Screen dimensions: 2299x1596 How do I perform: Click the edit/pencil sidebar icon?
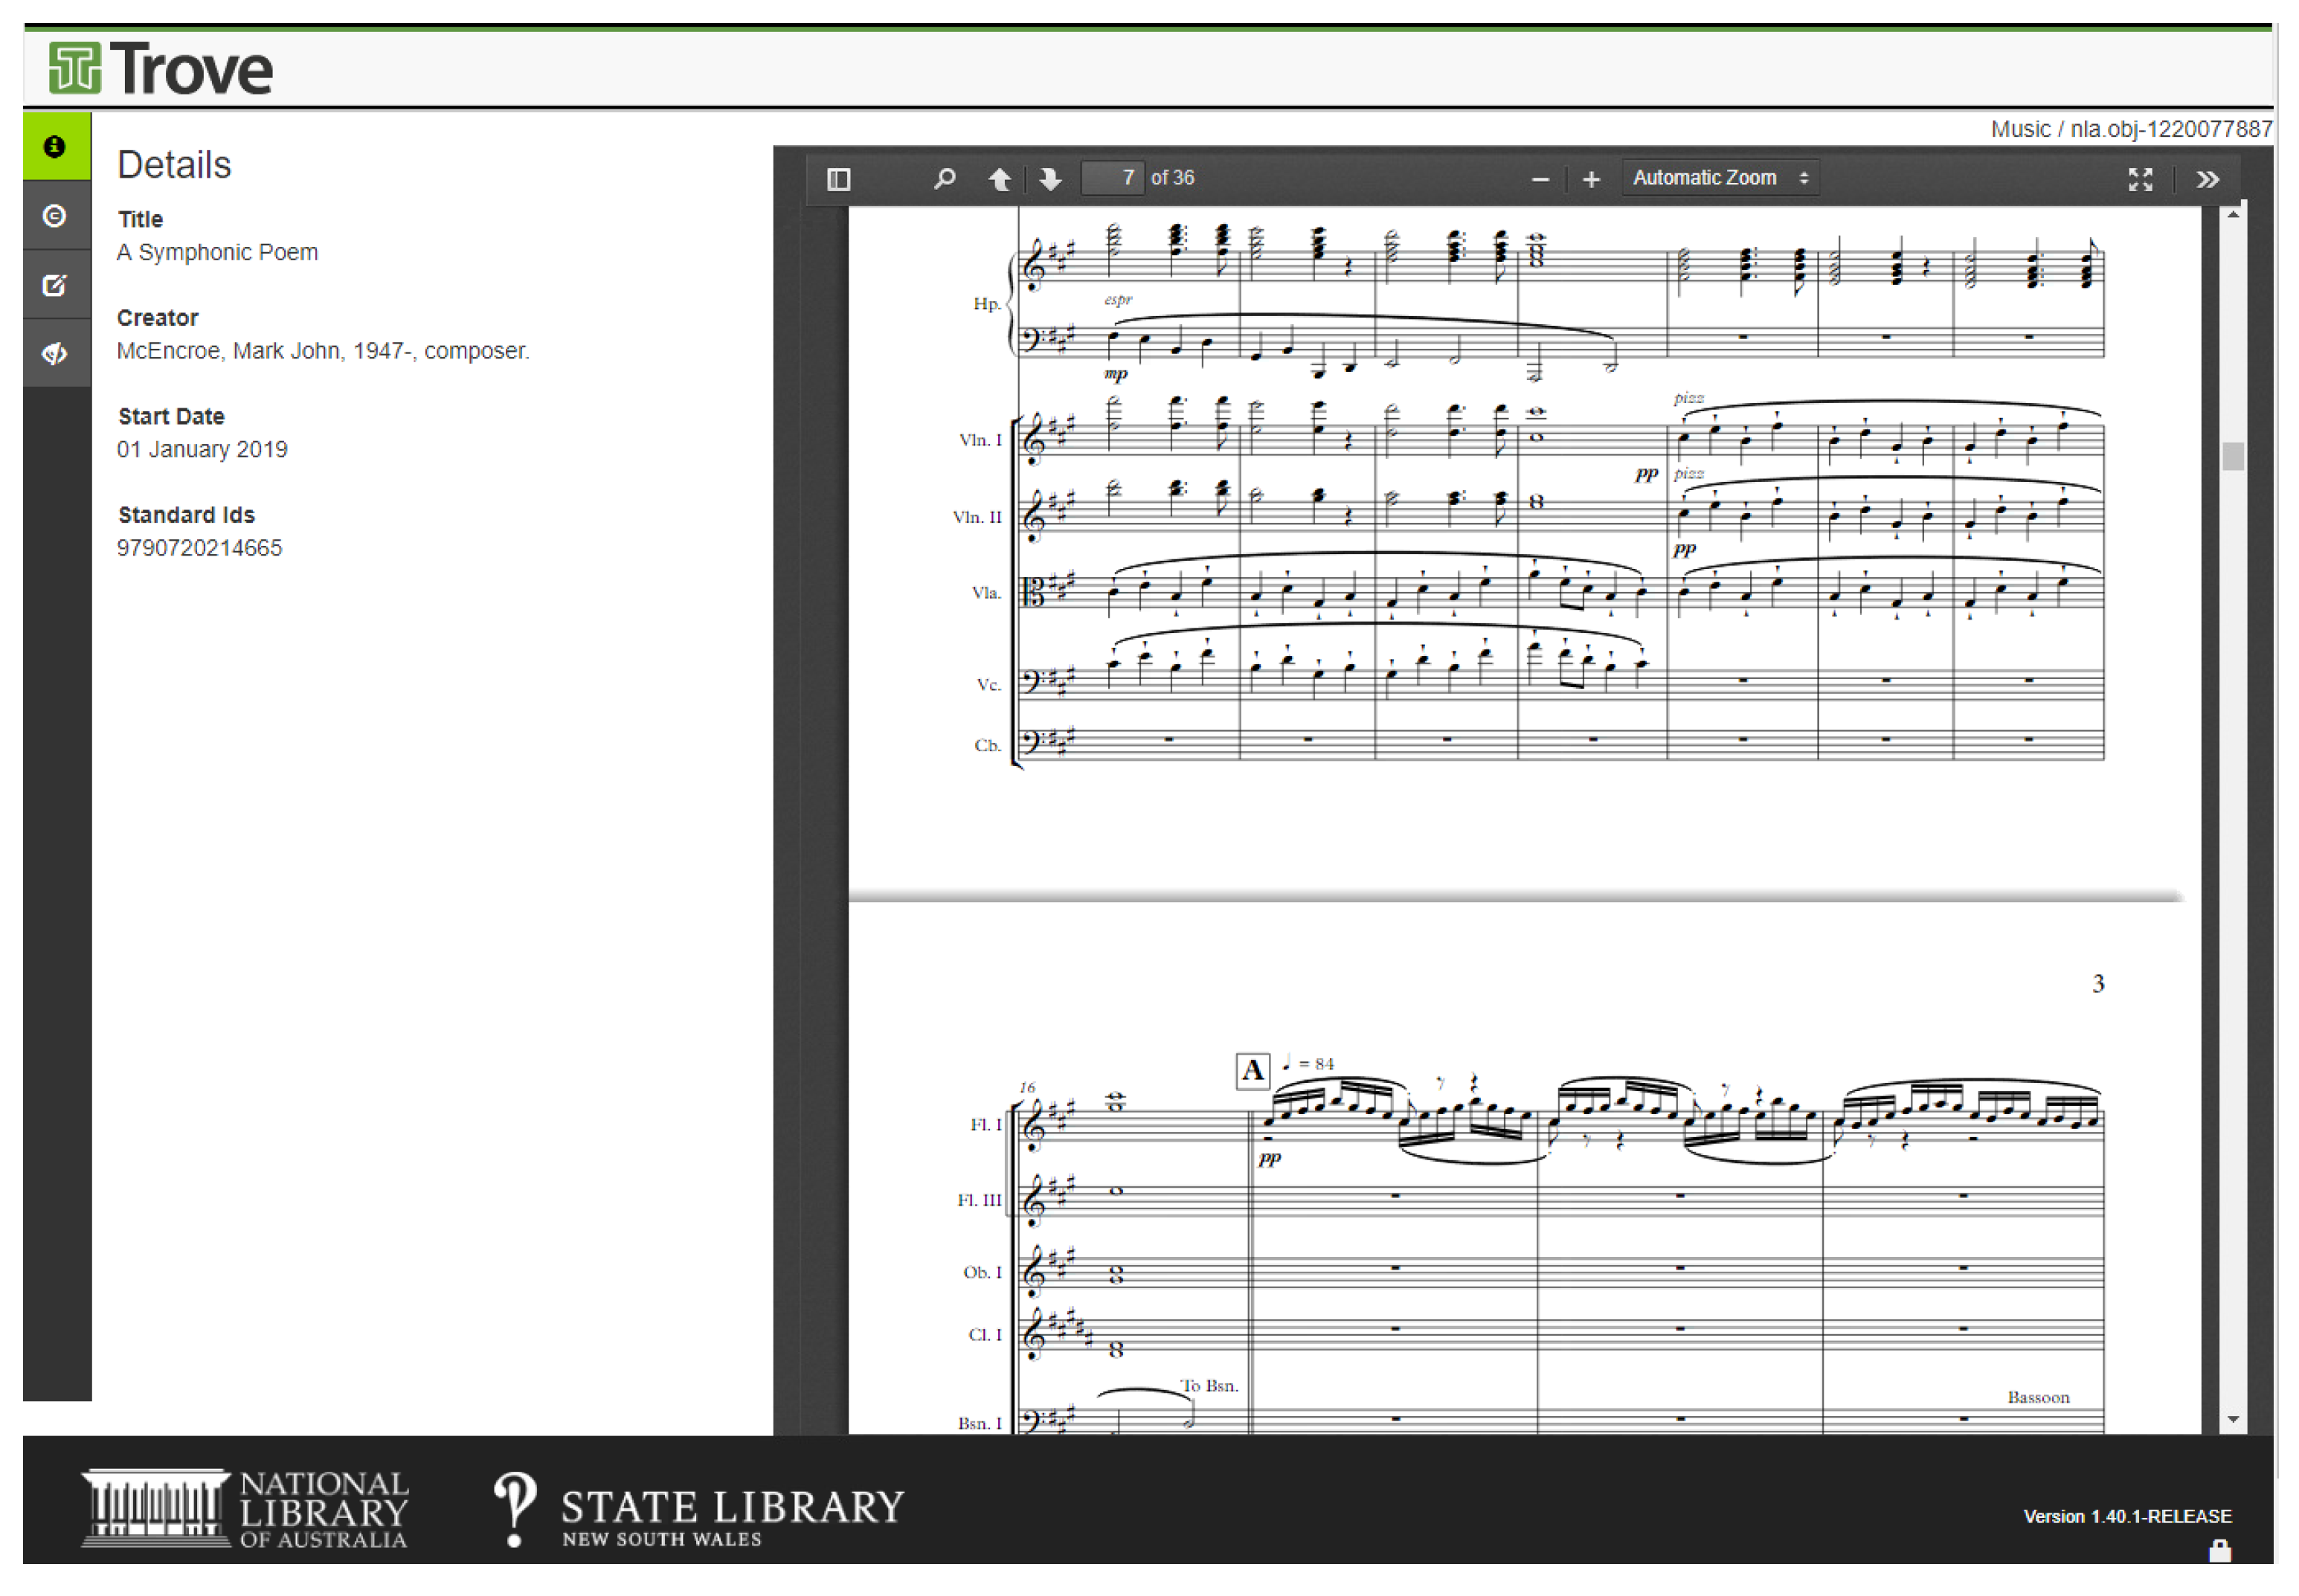55,285
